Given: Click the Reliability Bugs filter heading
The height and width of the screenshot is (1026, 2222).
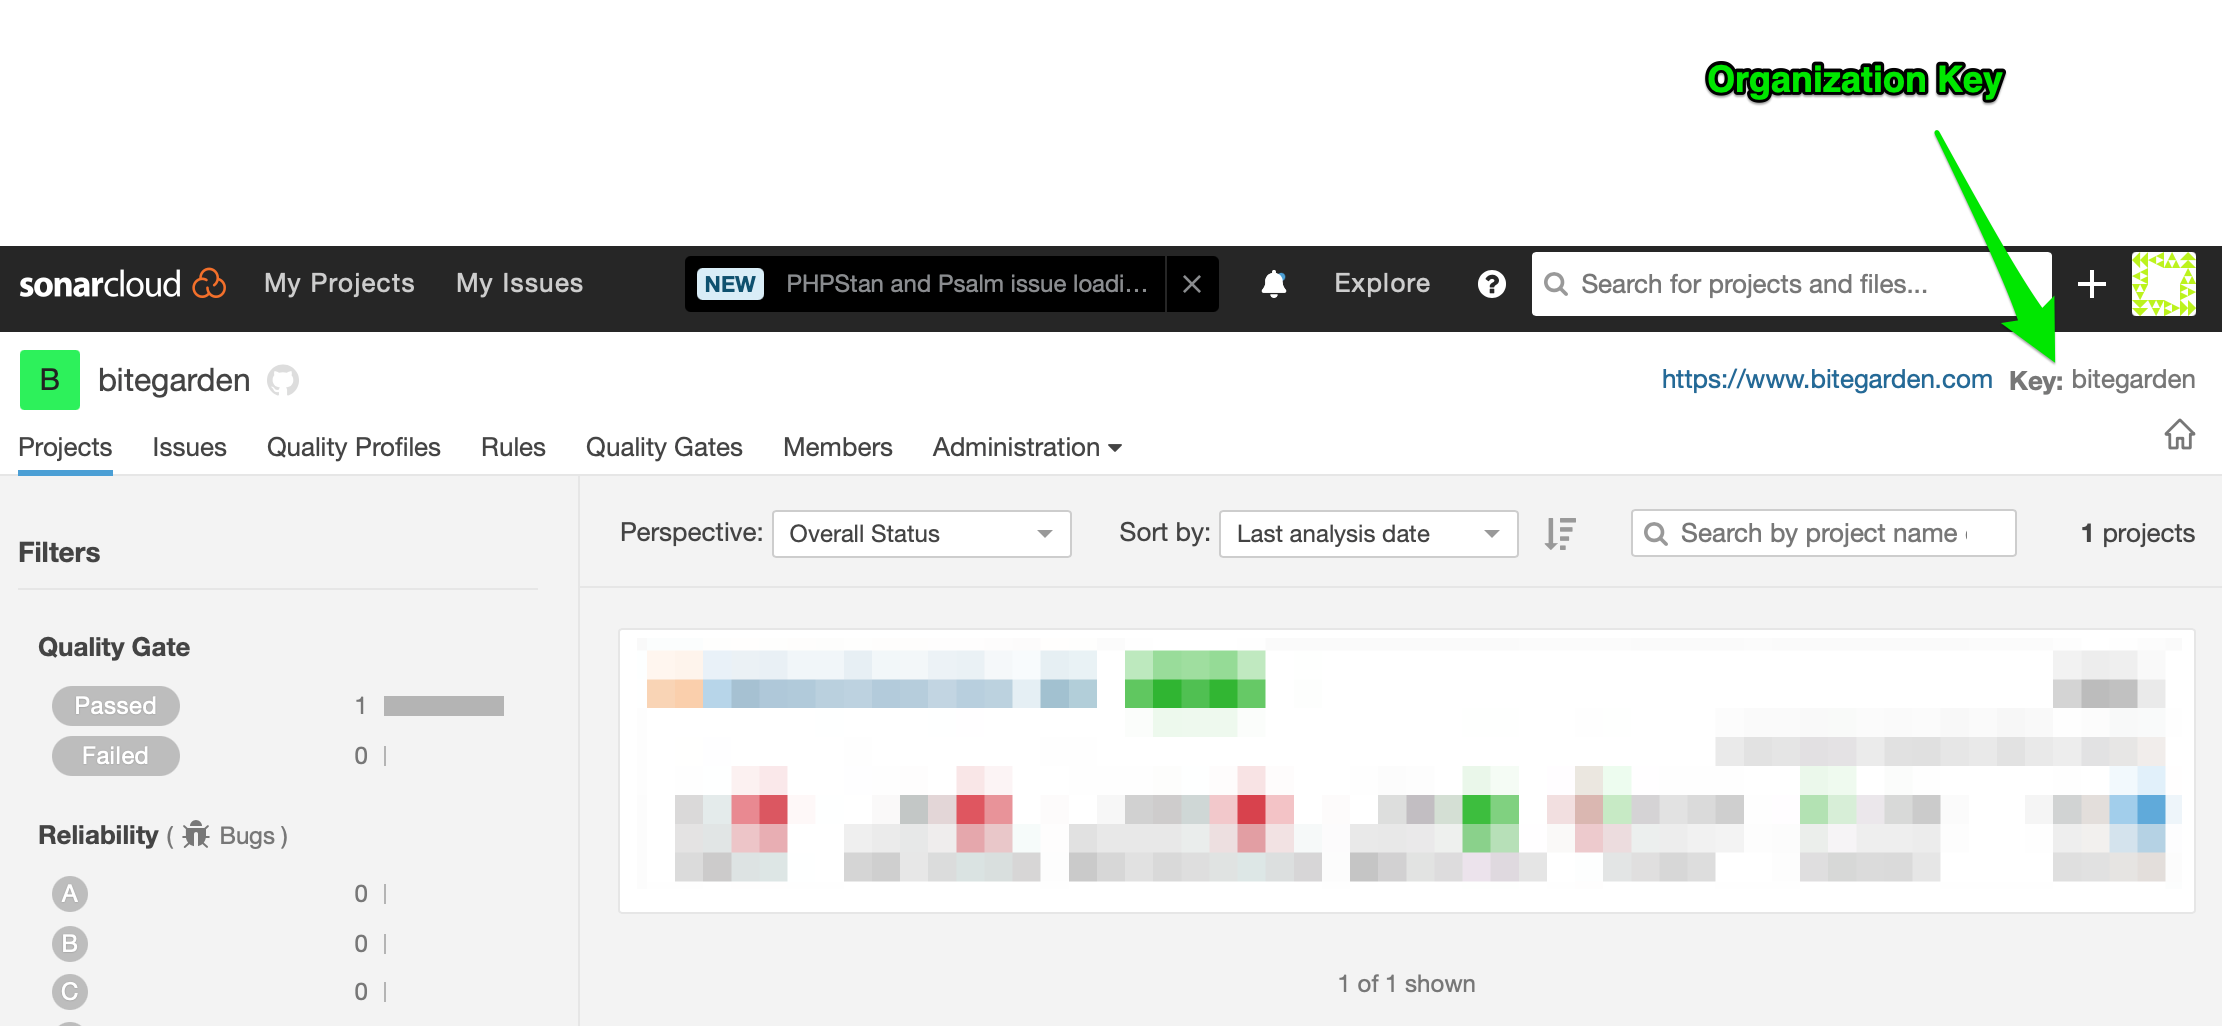Looking at the screenshot, I should coord(163,835).
